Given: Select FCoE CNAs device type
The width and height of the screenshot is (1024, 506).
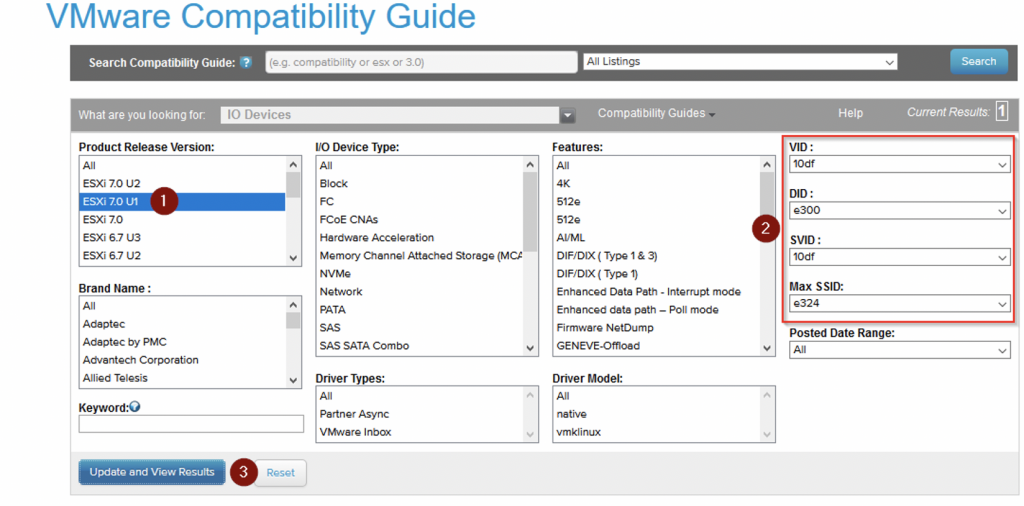Looking at the screenshot, I should [419, 220].
